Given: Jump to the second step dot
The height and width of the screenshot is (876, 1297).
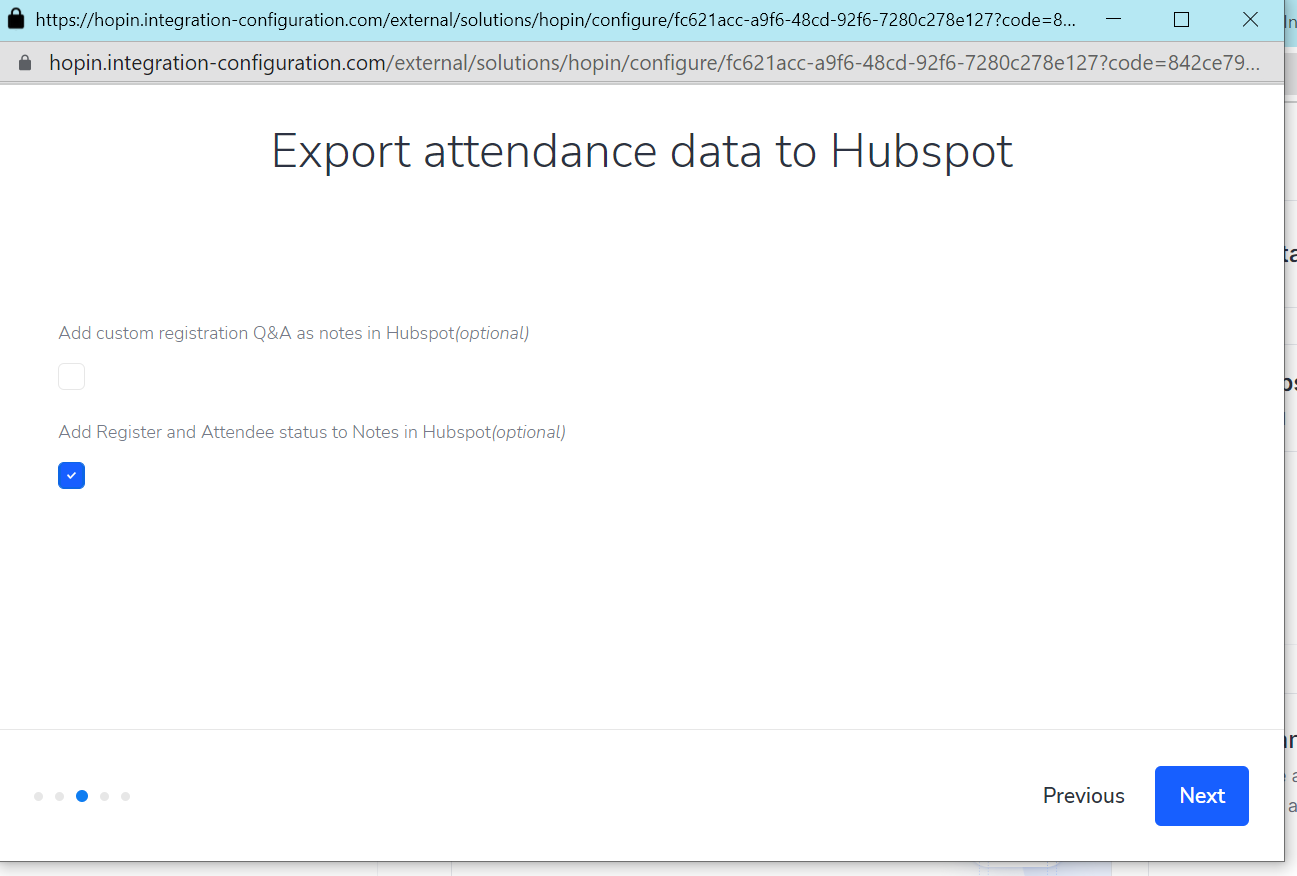Looking at the screenshot, I should [x=60, y=797].
